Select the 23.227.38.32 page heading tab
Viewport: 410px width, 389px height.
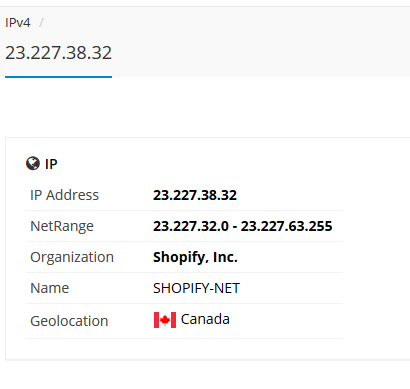point(58,53)
